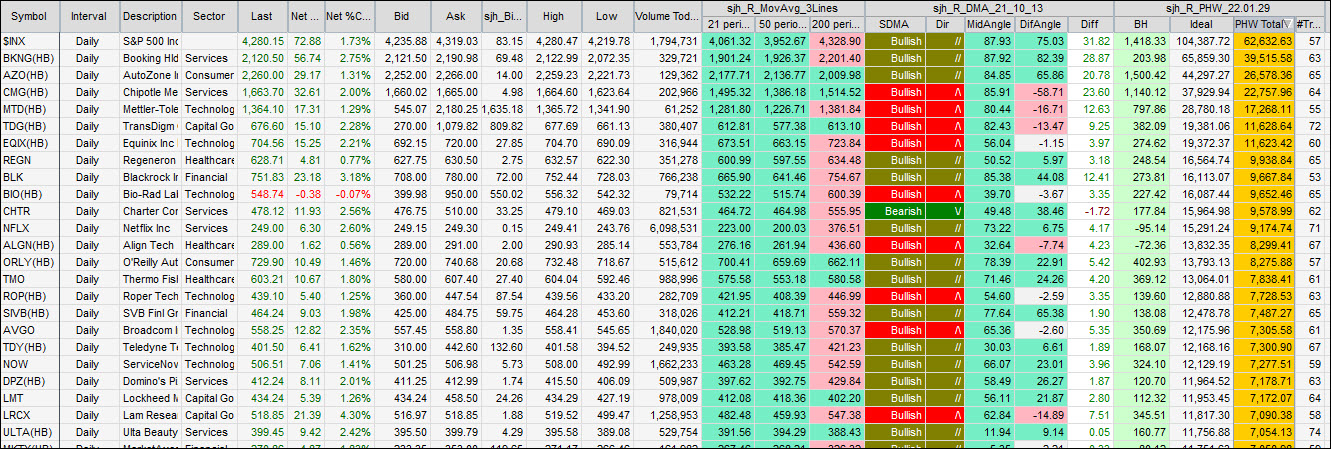Select the BLK symbol cell

30,177
